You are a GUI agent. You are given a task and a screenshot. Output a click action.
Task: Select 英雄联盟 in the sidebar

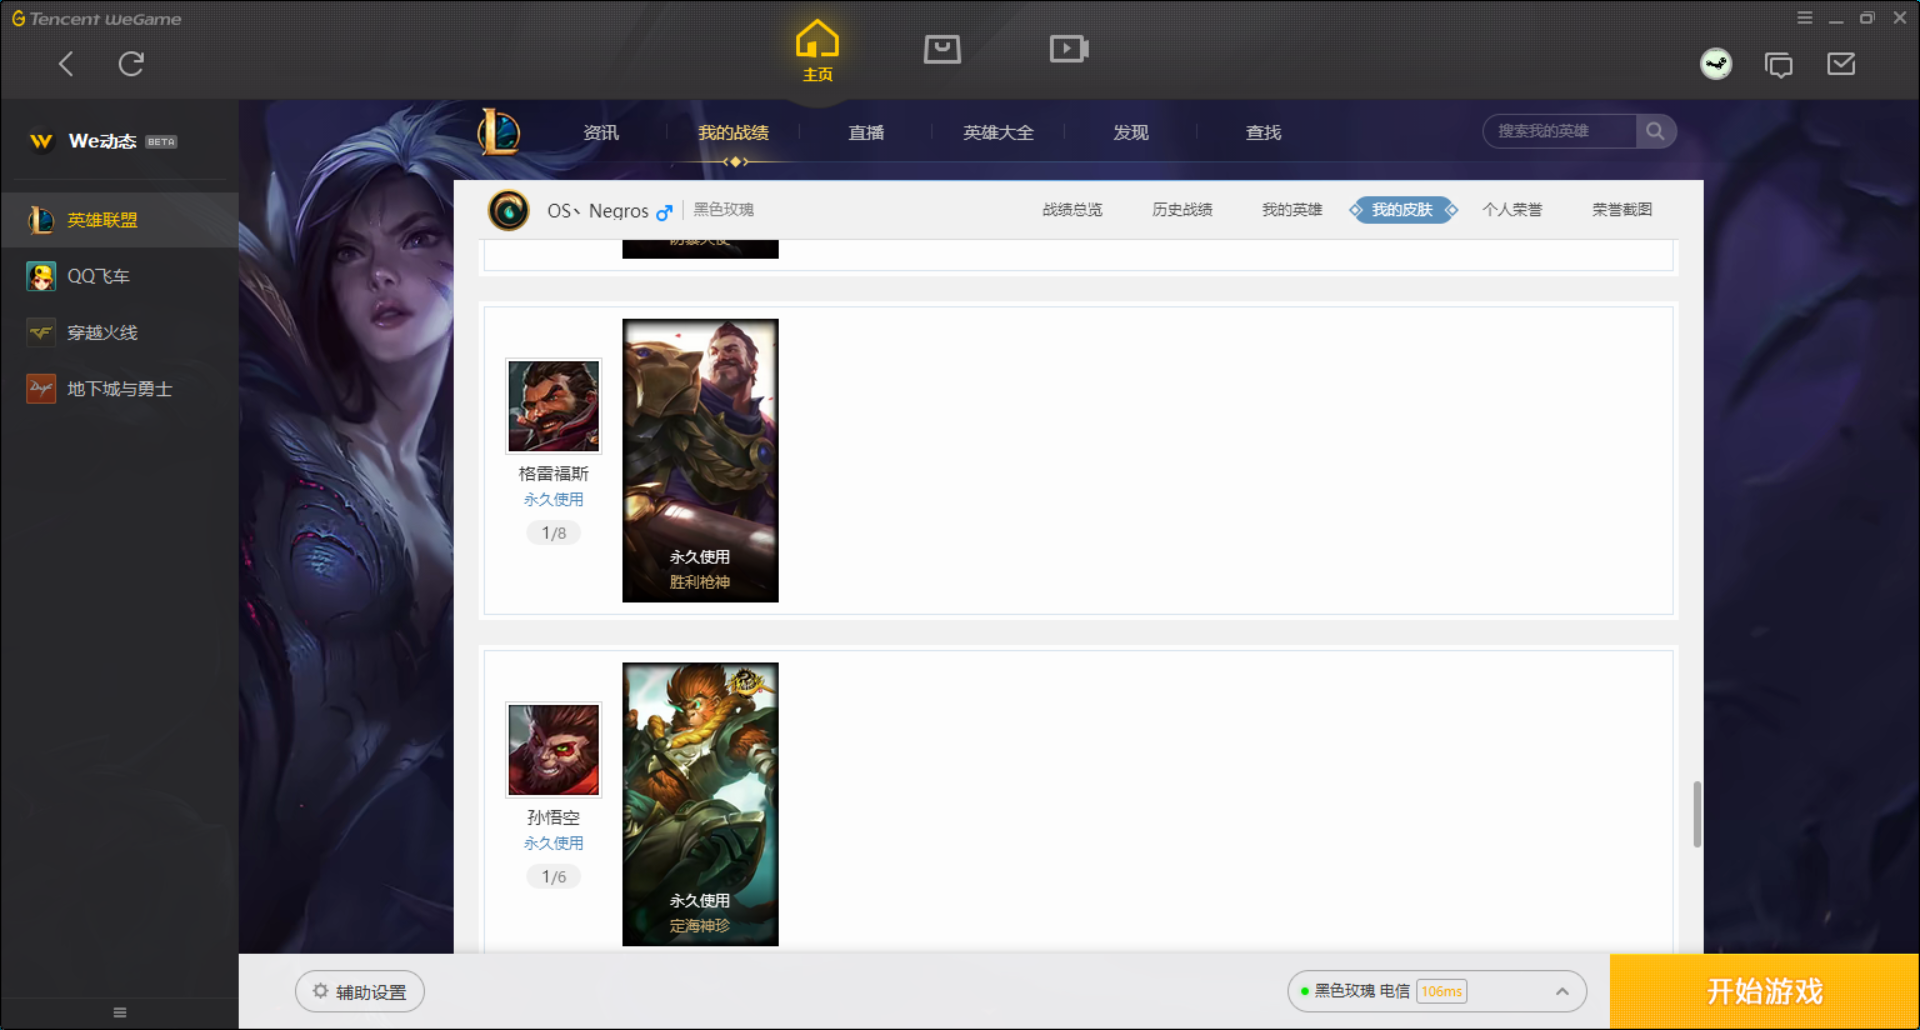pos(119,219)
